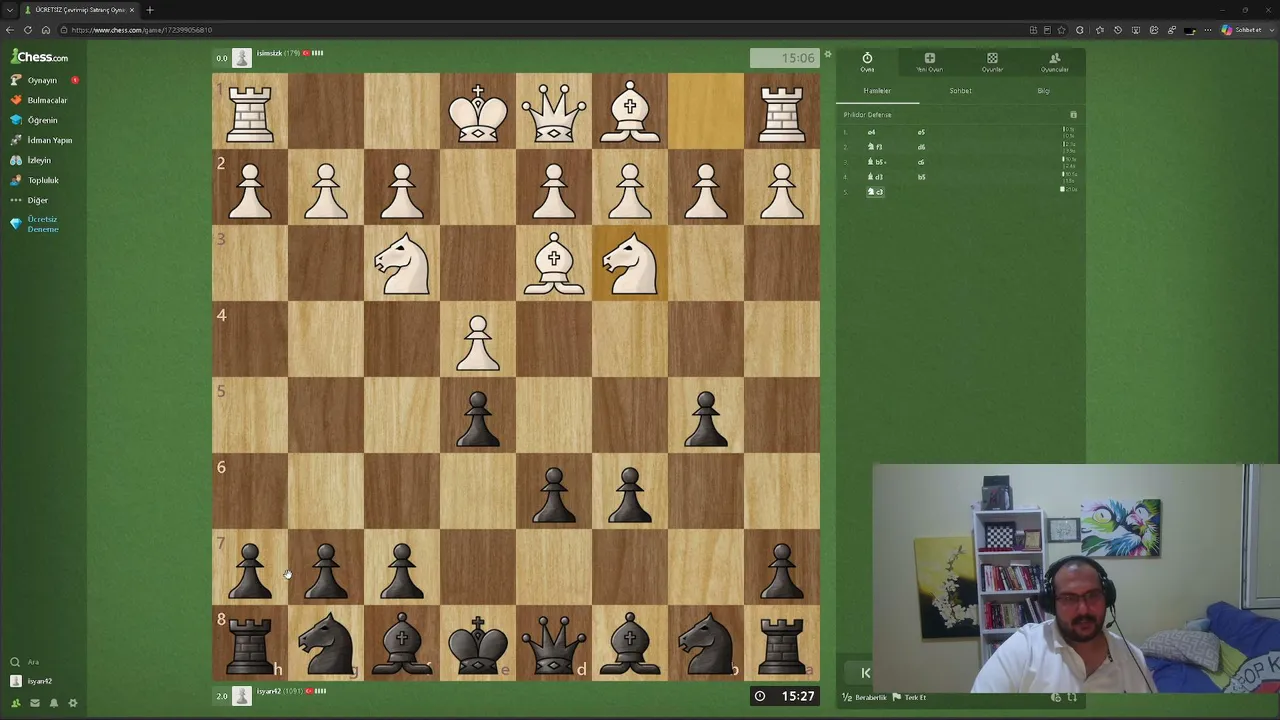Click the browser home icon
The height and width of the screenshot is (720, 1280).
[46, 30]
